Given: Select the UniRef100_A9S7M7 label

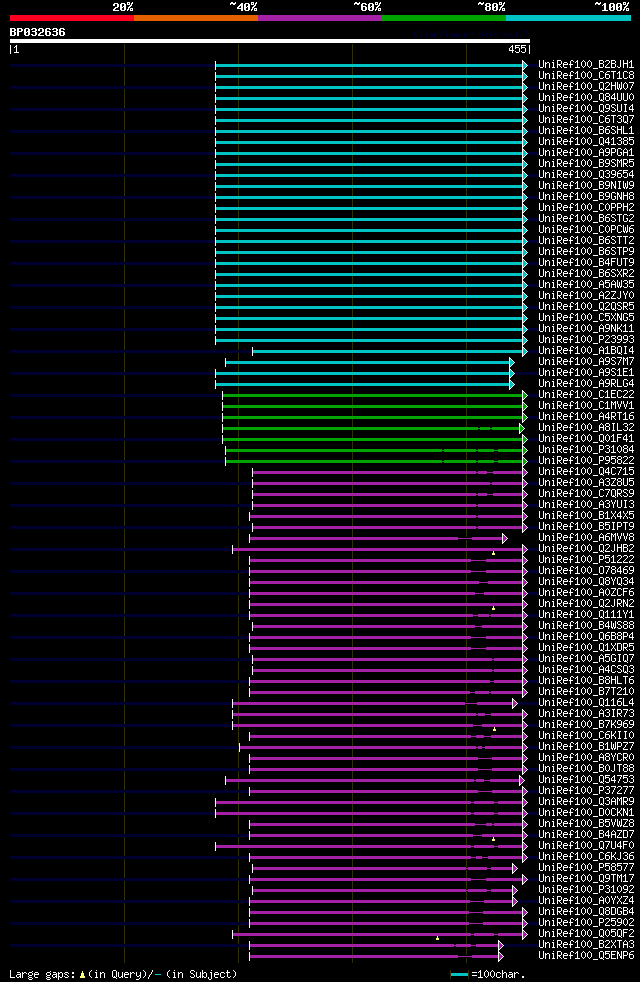Looking at the screenshot, I should point(586,361).
